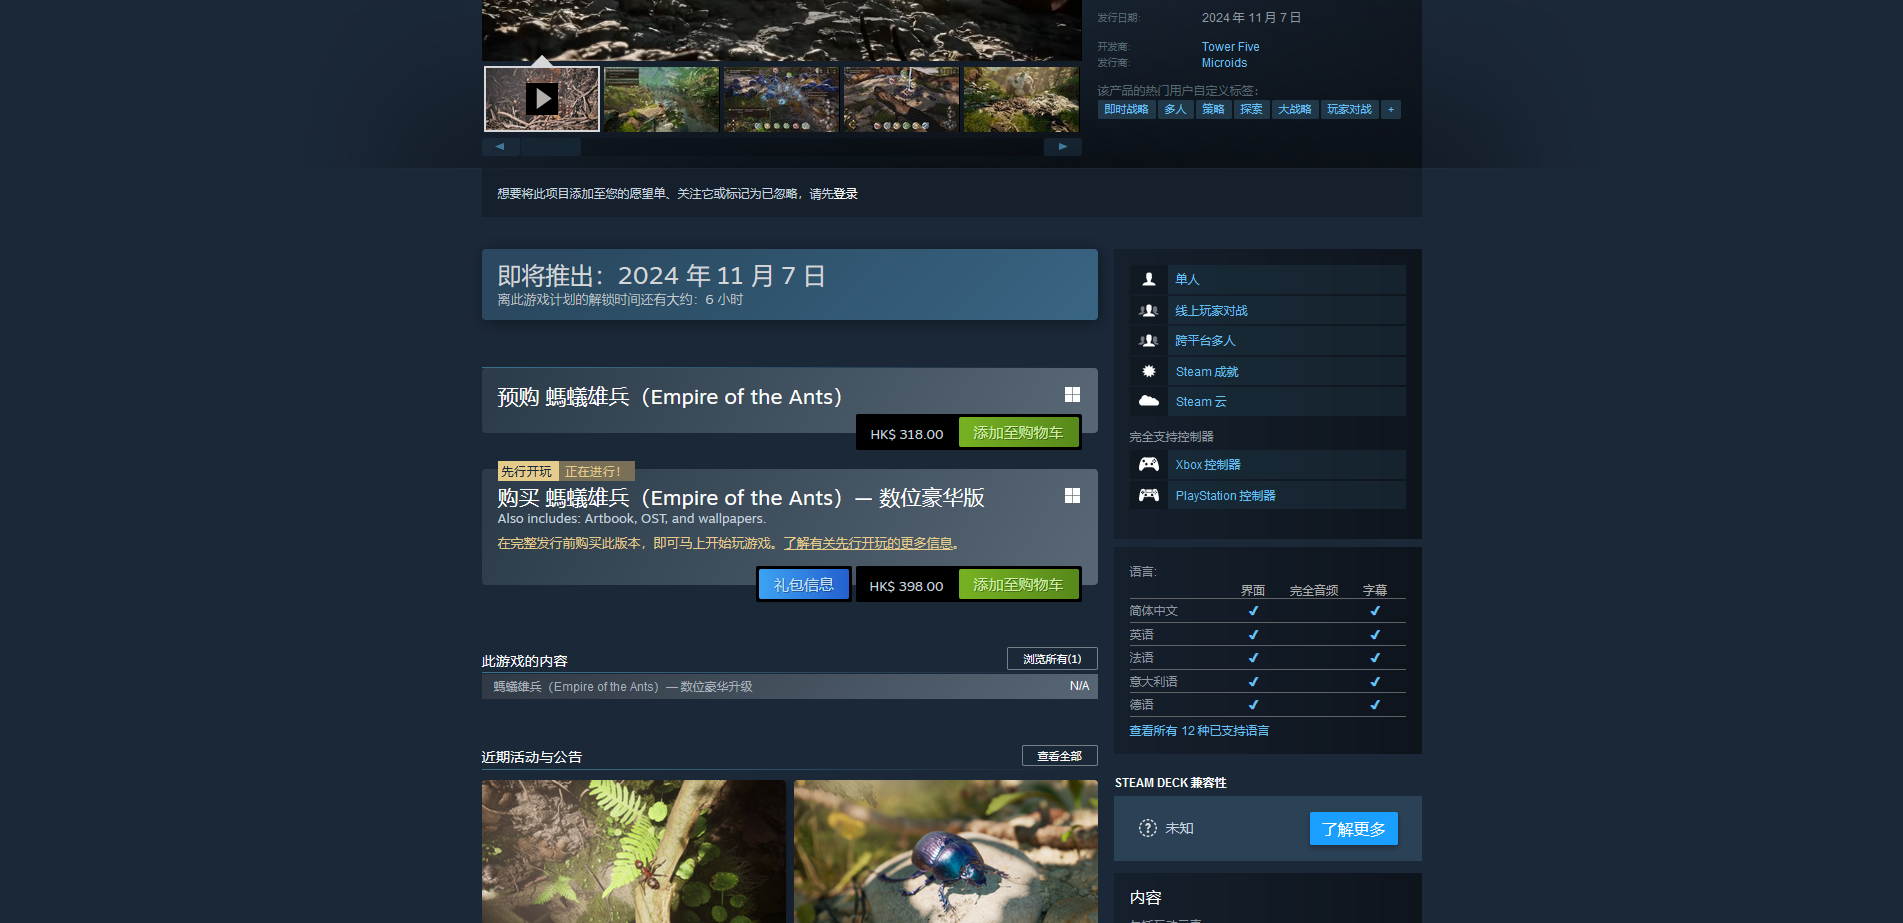Click 简体中文 interface checkmark

1253,611
